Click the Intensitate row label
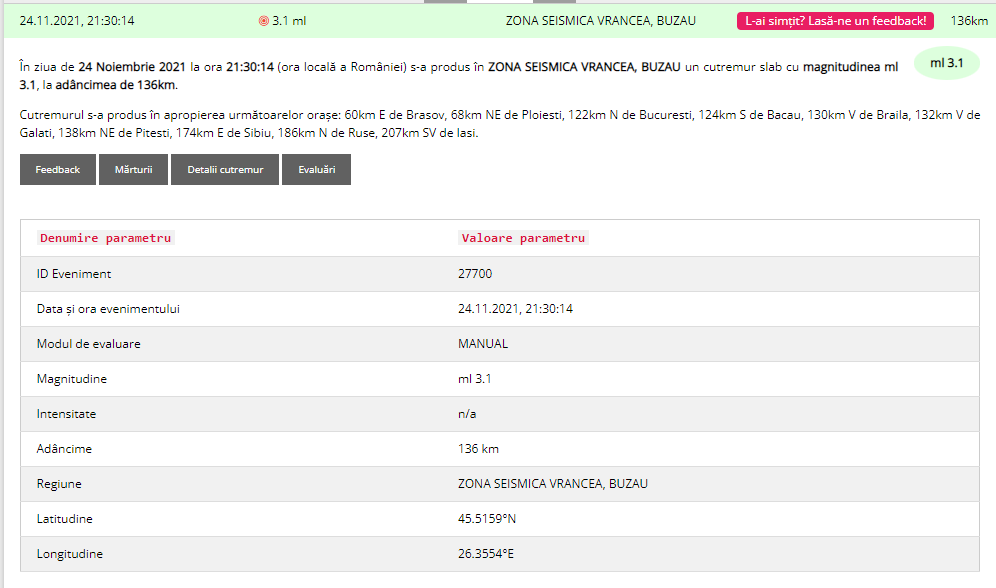 (66, 413)
